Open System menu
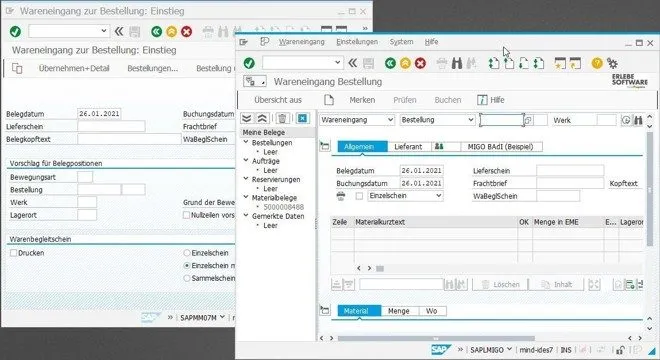 click(x=401, y=42)
